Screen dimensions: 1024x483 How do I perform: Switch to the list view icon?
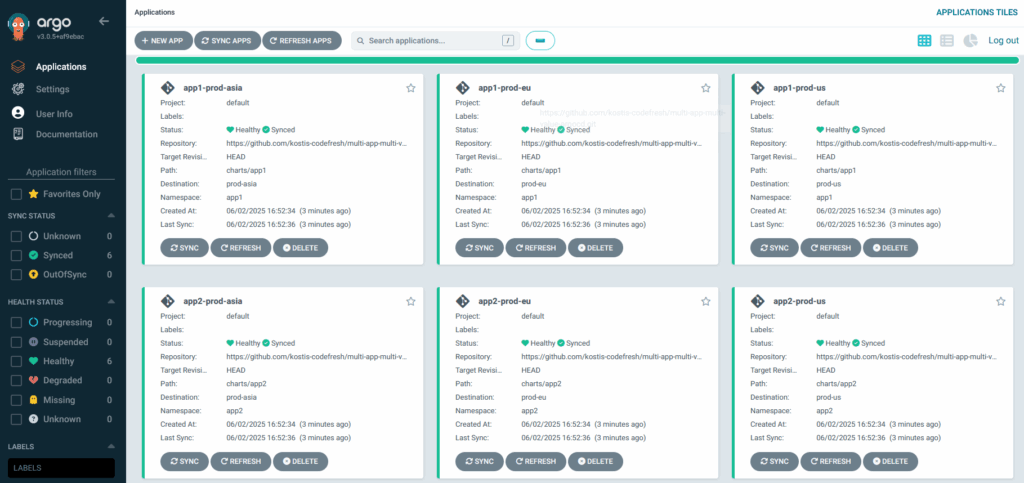click(x=947, y=40)
